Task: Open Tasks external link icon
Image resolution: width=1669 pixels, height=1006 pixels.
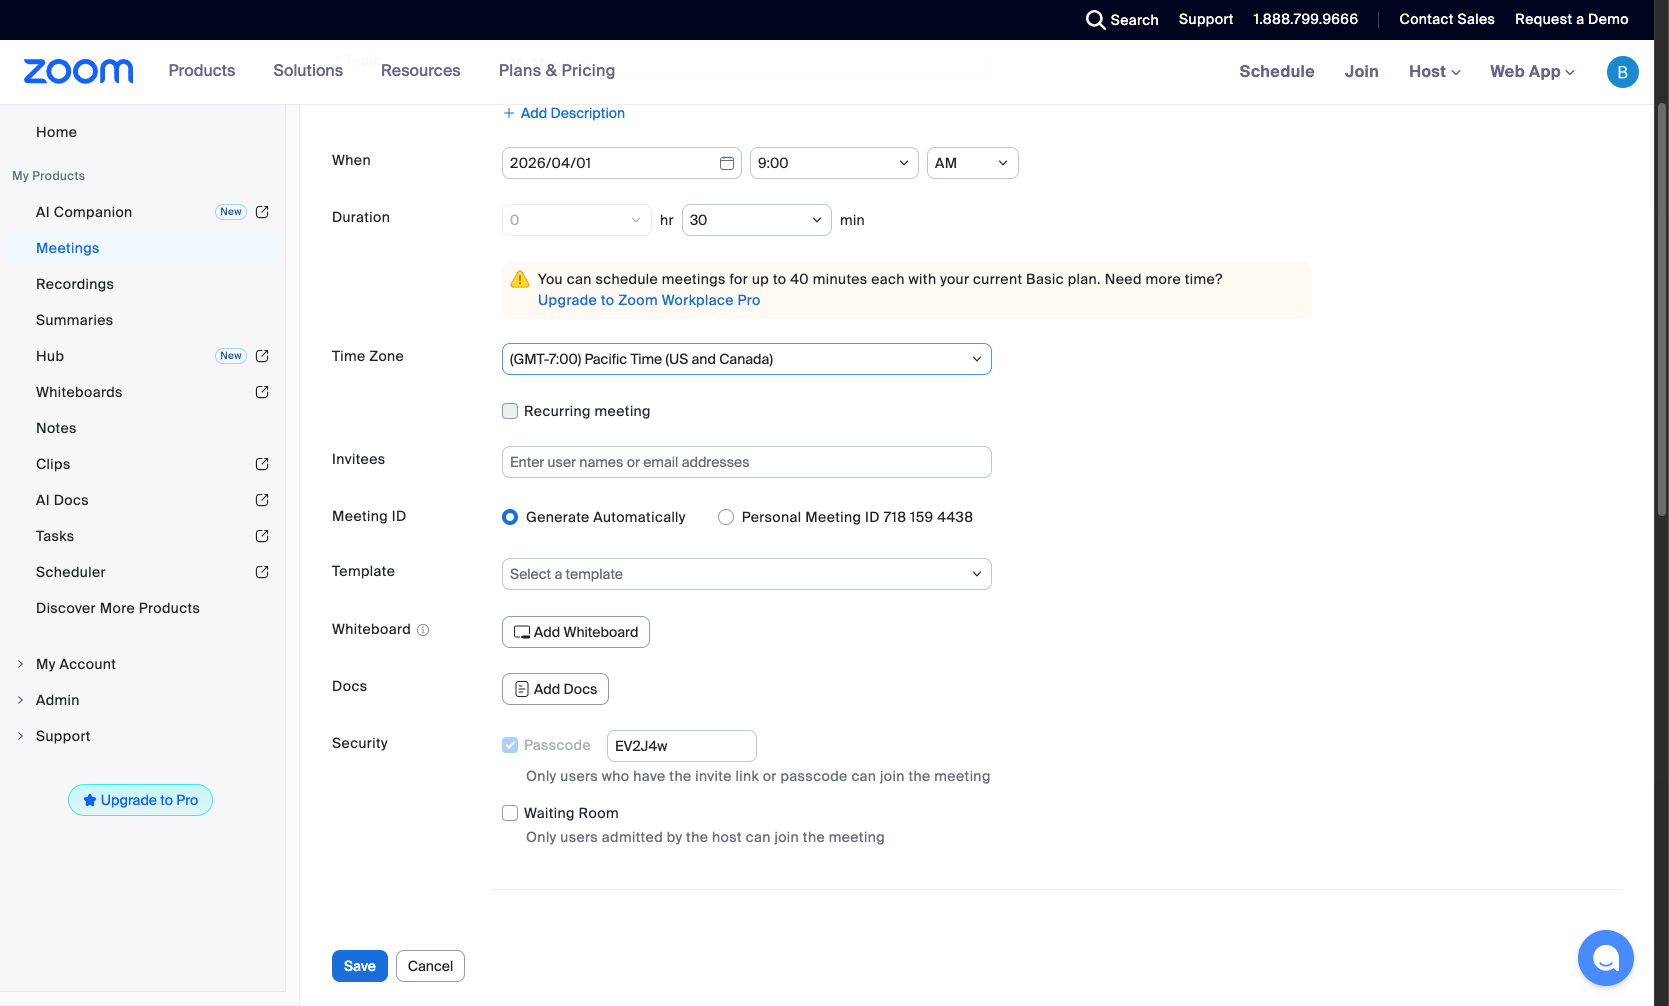Action: pyautogui.click(x=262, y=536)
